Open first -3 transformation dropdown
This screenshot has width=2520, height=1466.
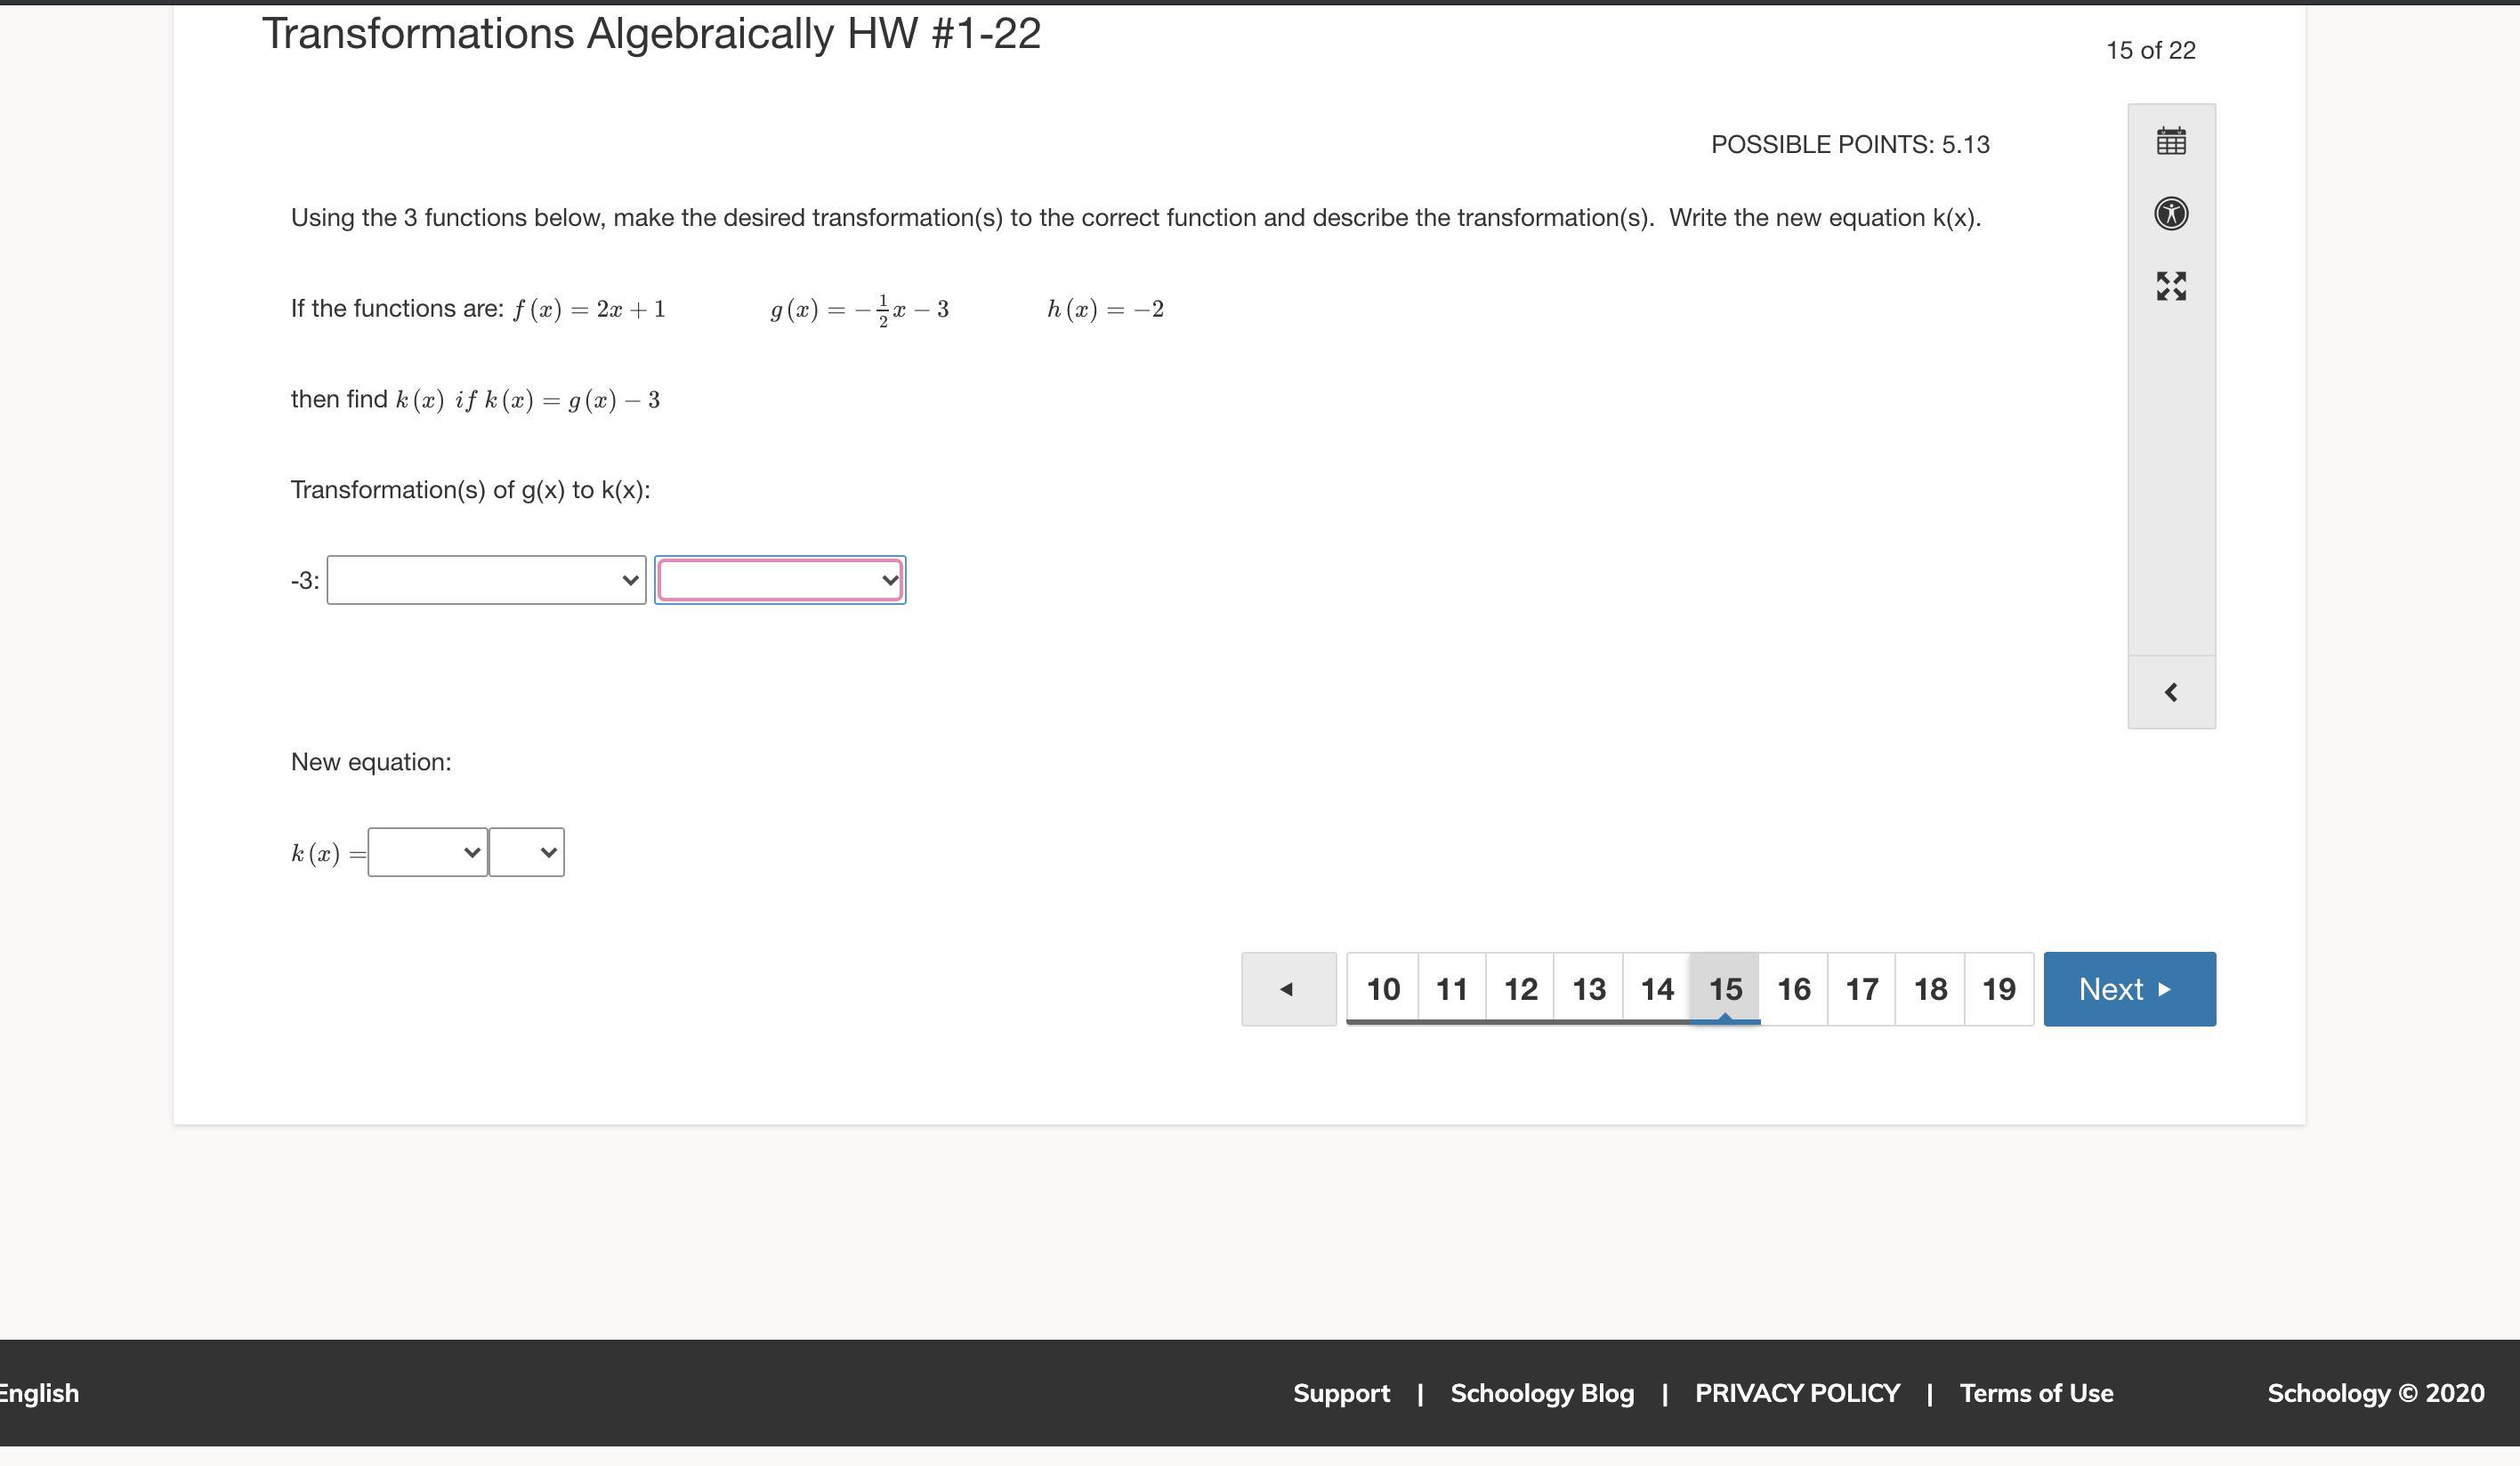[x=486, y=580]
